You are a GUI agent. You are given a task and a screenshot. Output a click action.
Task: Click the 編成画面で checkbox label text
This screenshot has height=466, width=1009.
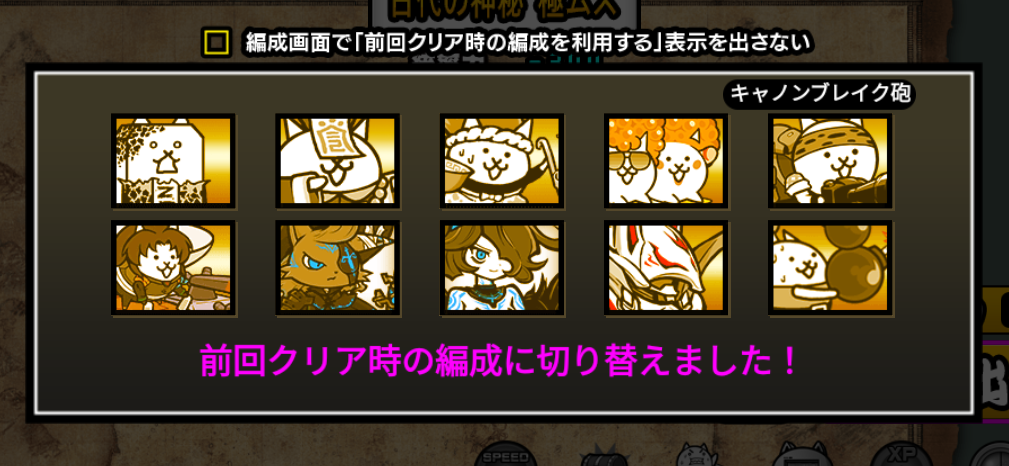coord(530,43)
